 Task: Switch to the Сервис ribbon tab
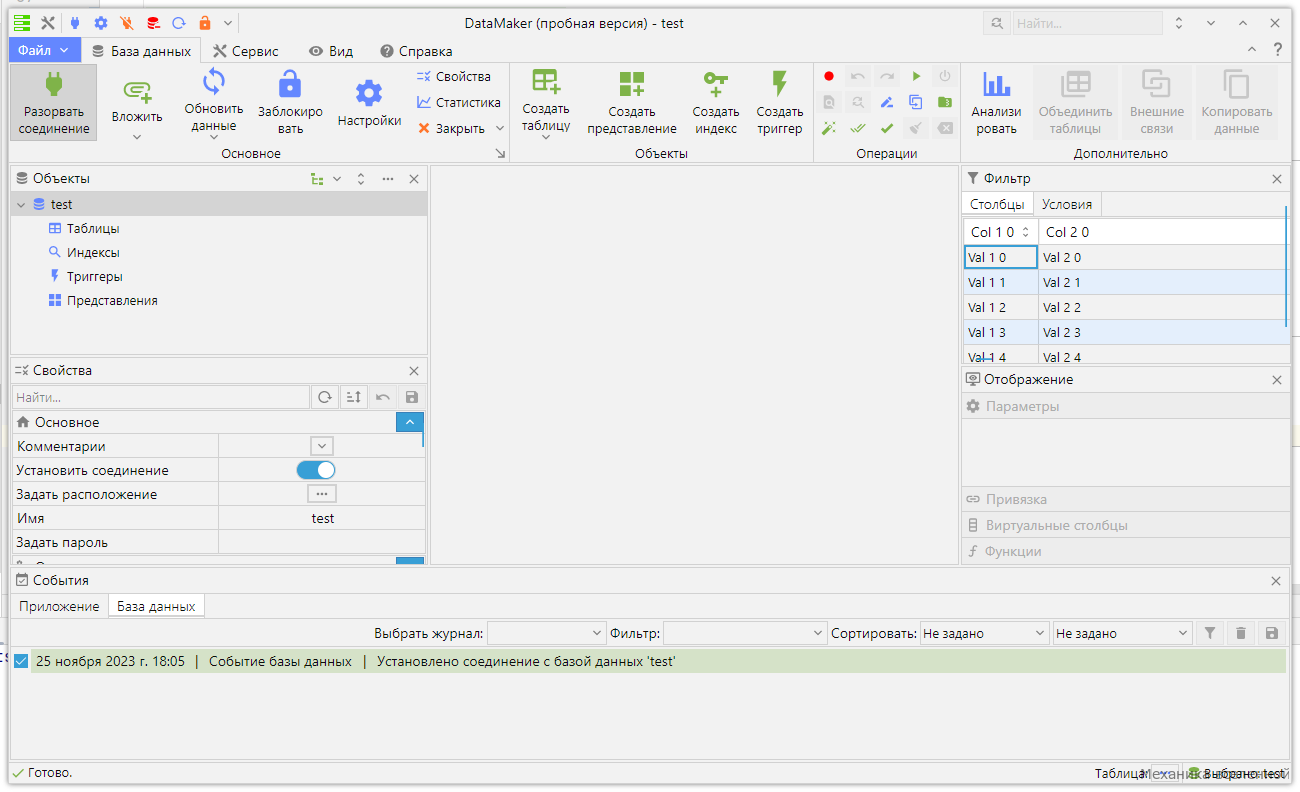pos(245,51)
